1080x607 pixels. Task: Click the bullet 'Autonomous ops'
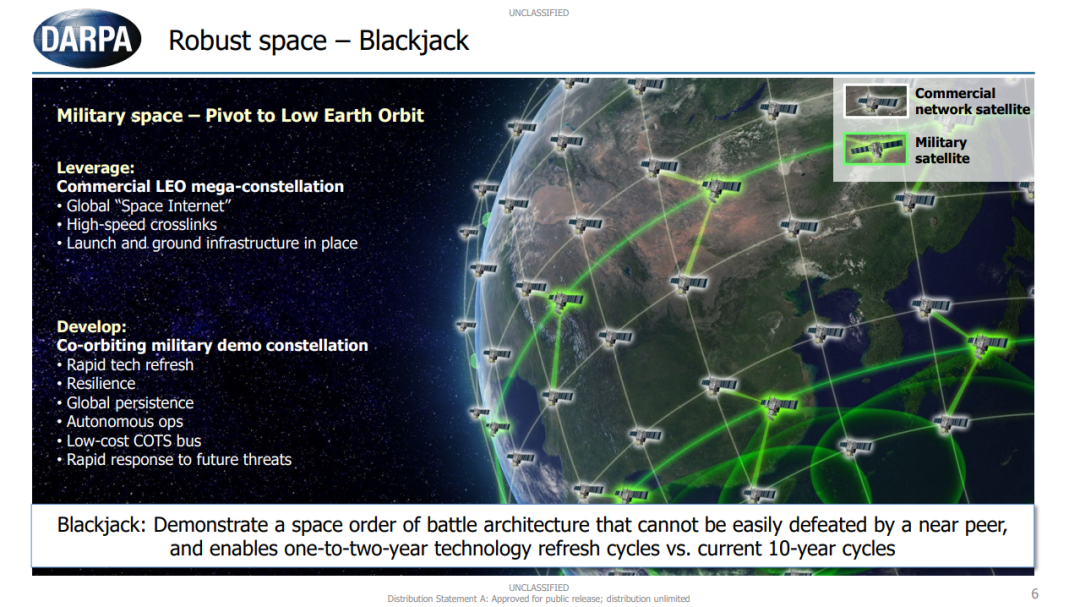click(125, 422)
